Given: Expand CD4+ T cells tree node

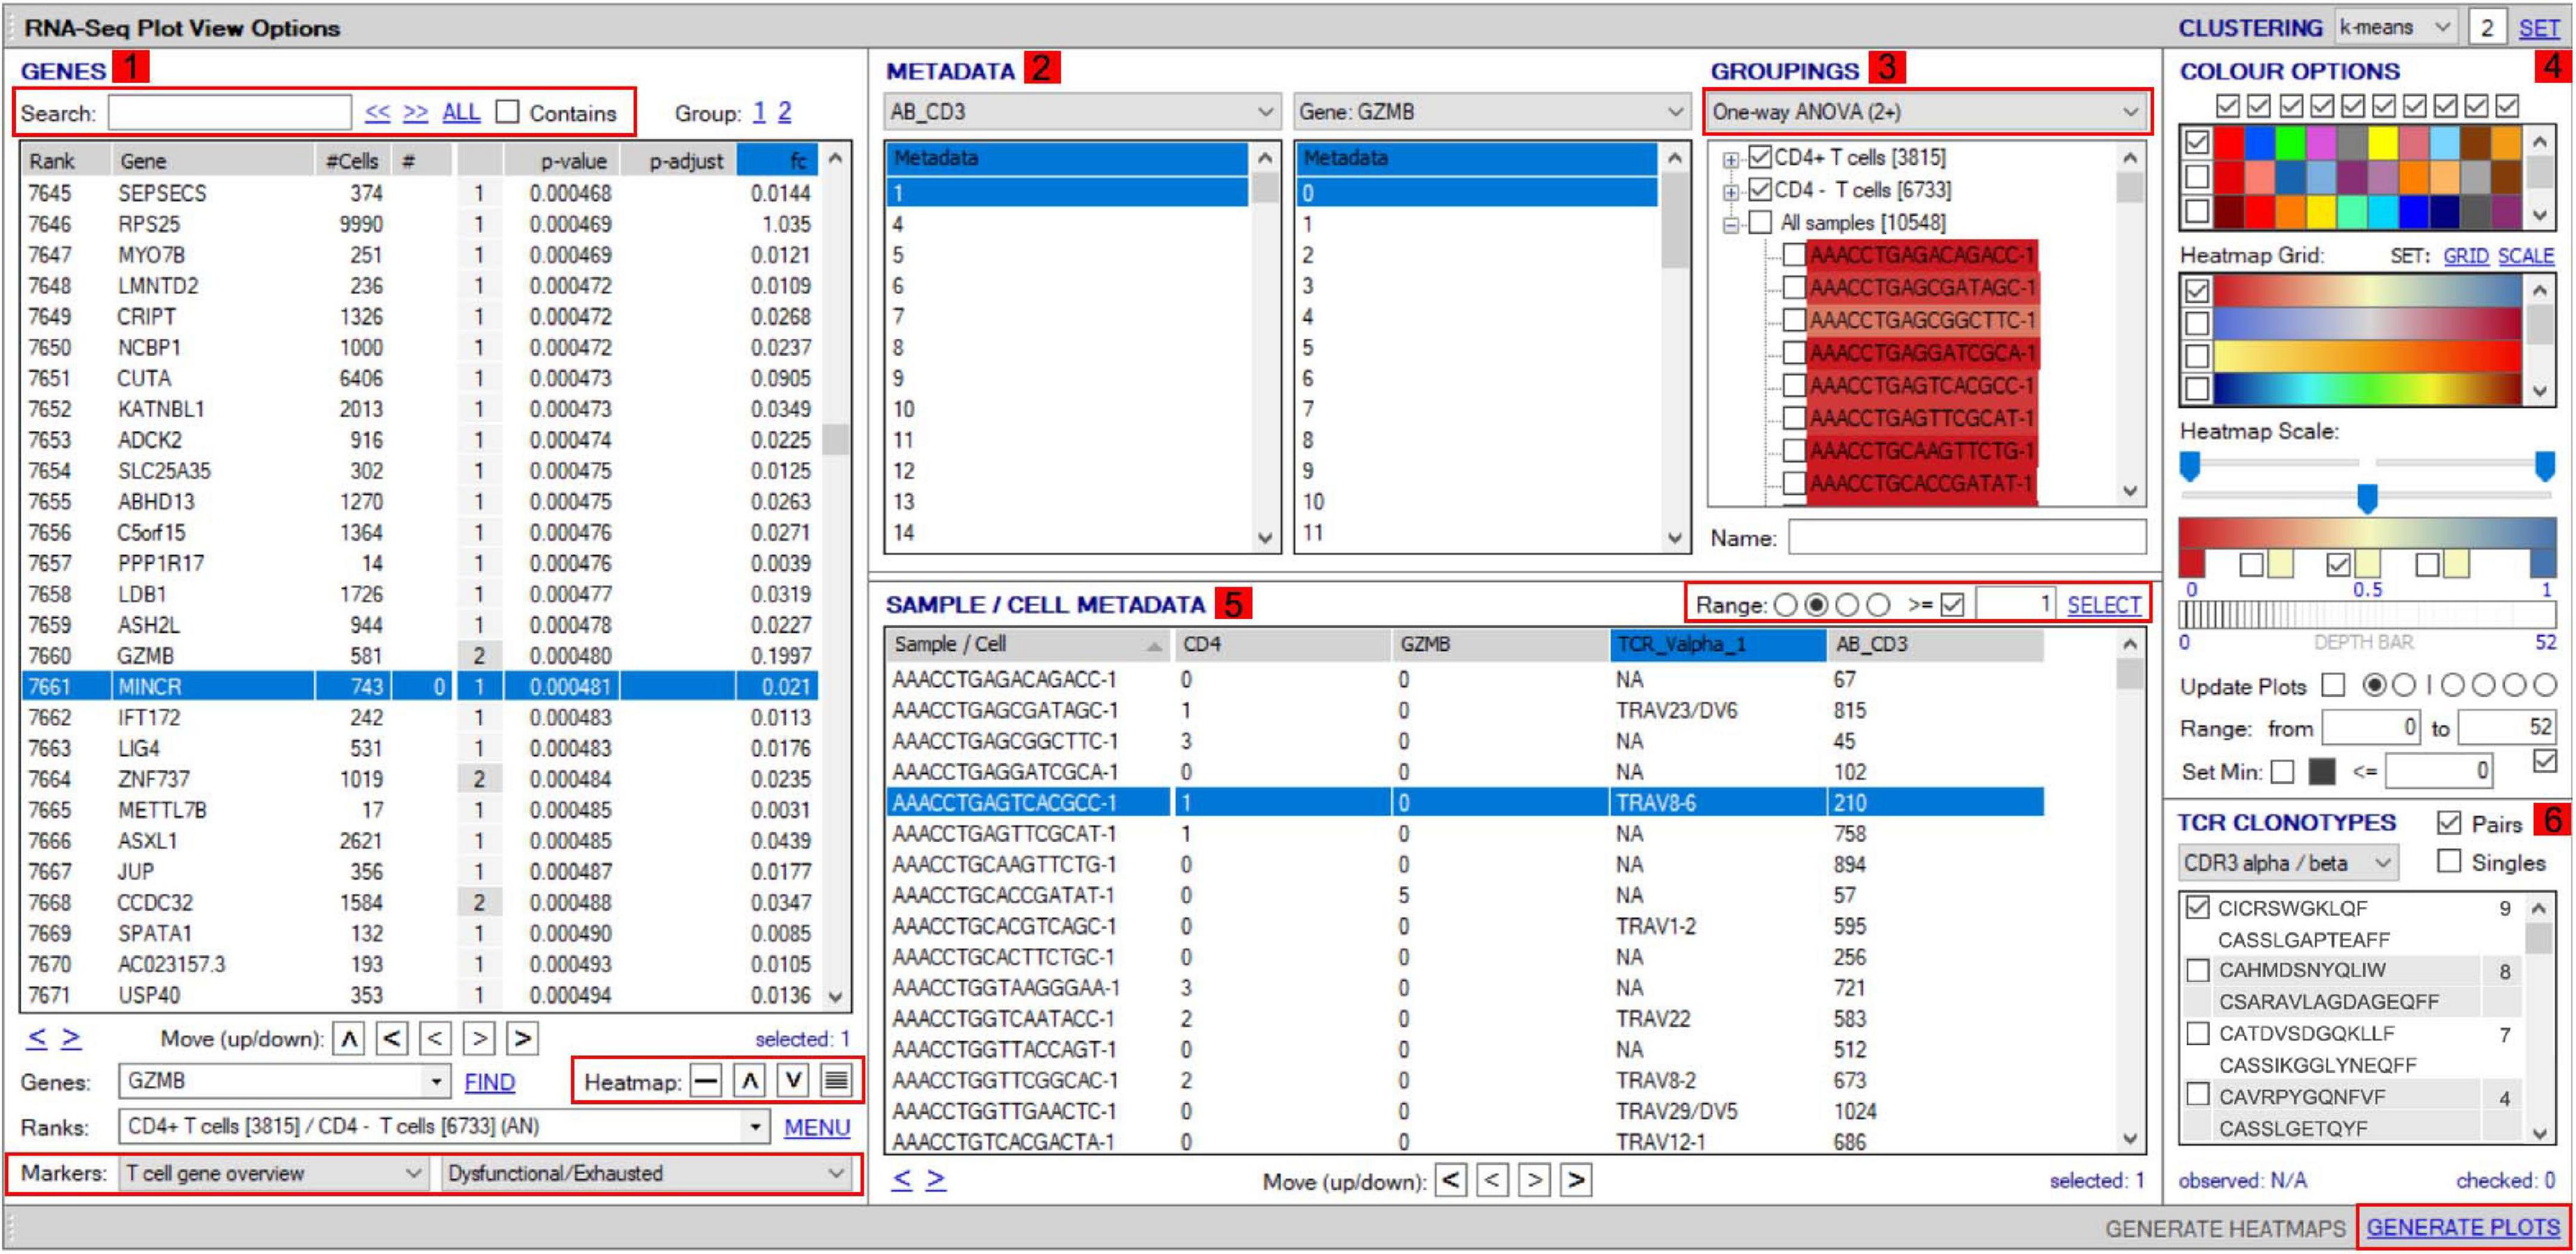Looking at the screenshot, I should point(1730,159).
